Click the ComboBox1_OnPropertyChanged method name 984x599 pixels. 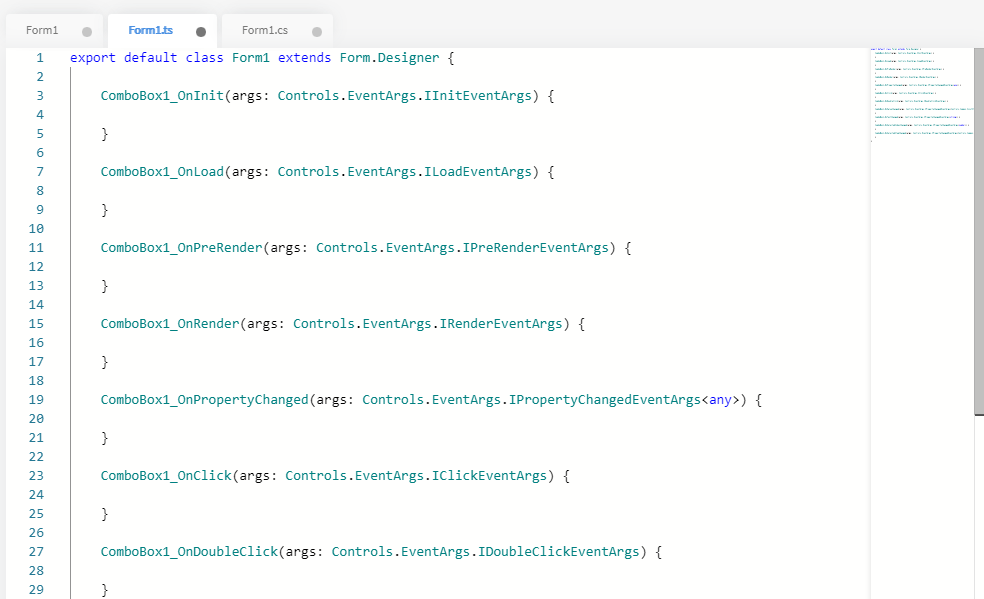(204, 400)
